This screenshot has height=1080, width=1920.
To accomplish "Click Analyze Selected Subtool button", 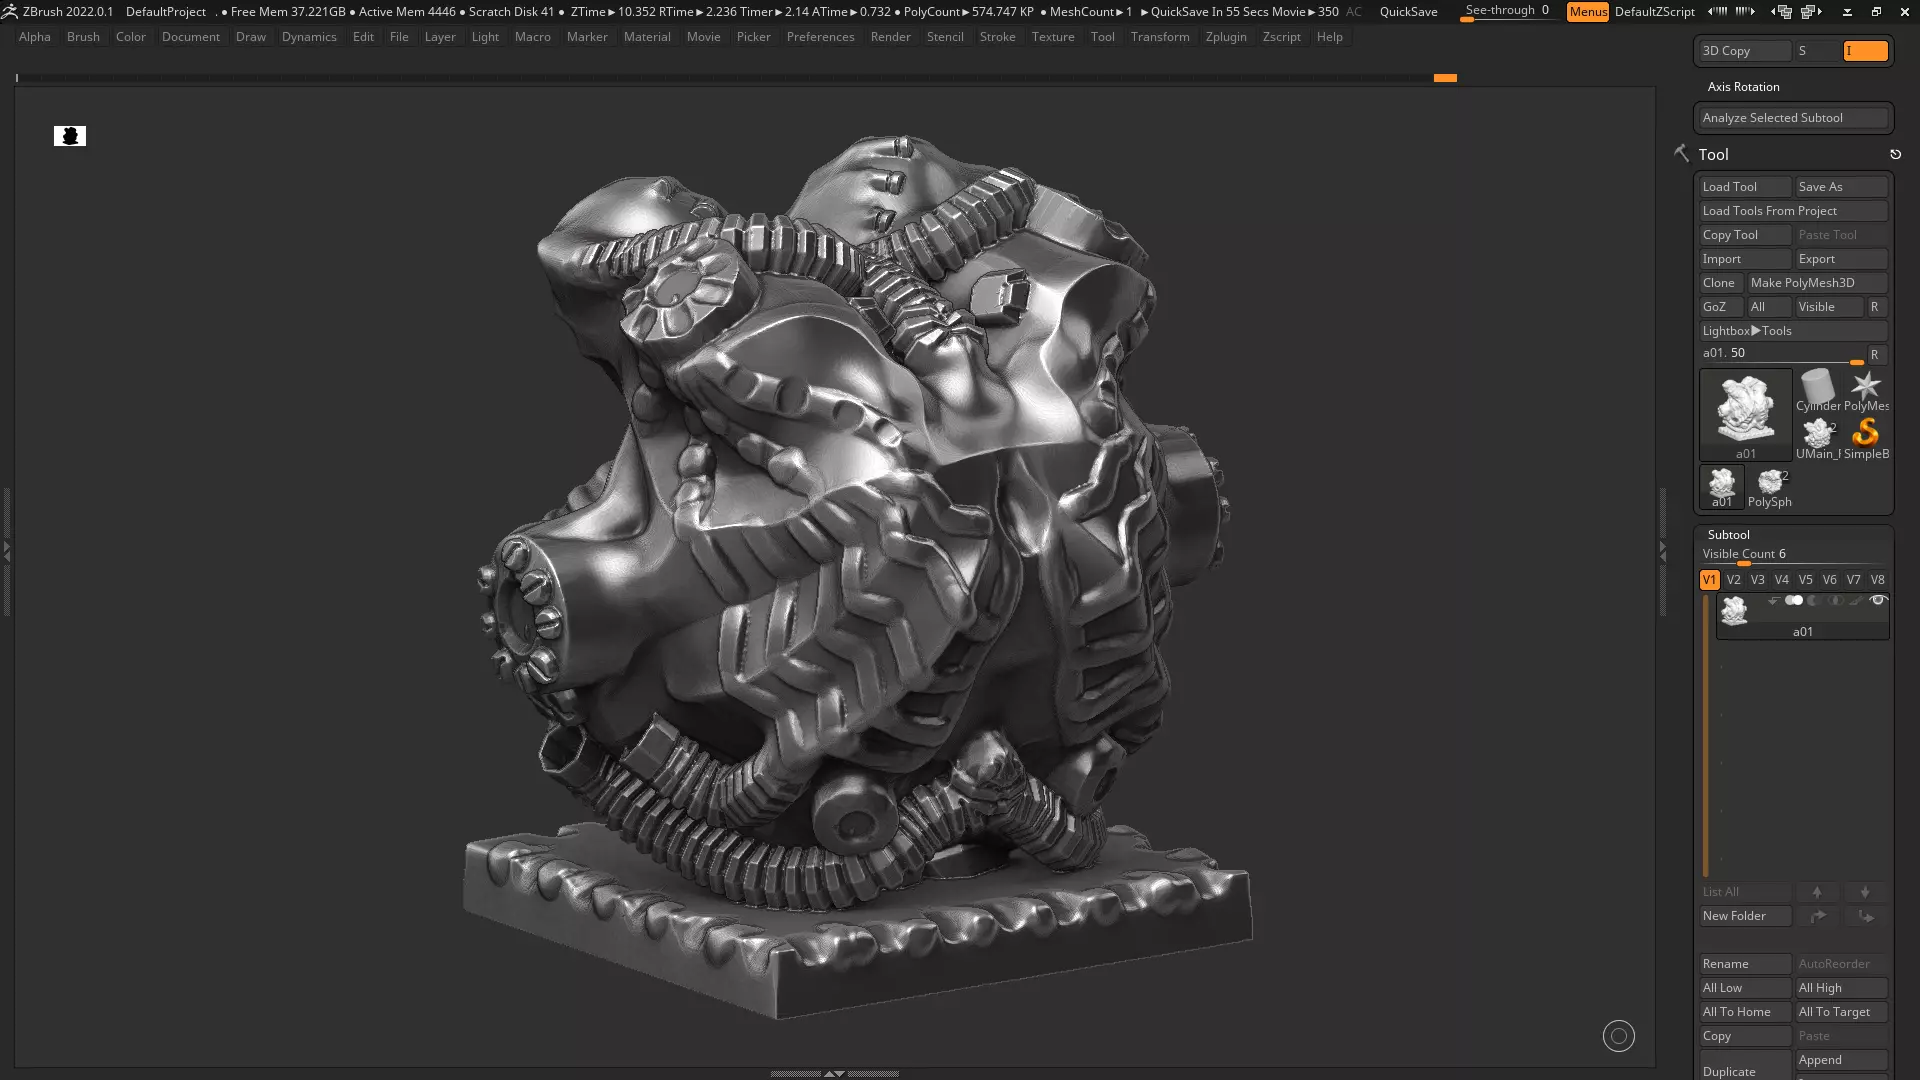I will (1793, 118).
